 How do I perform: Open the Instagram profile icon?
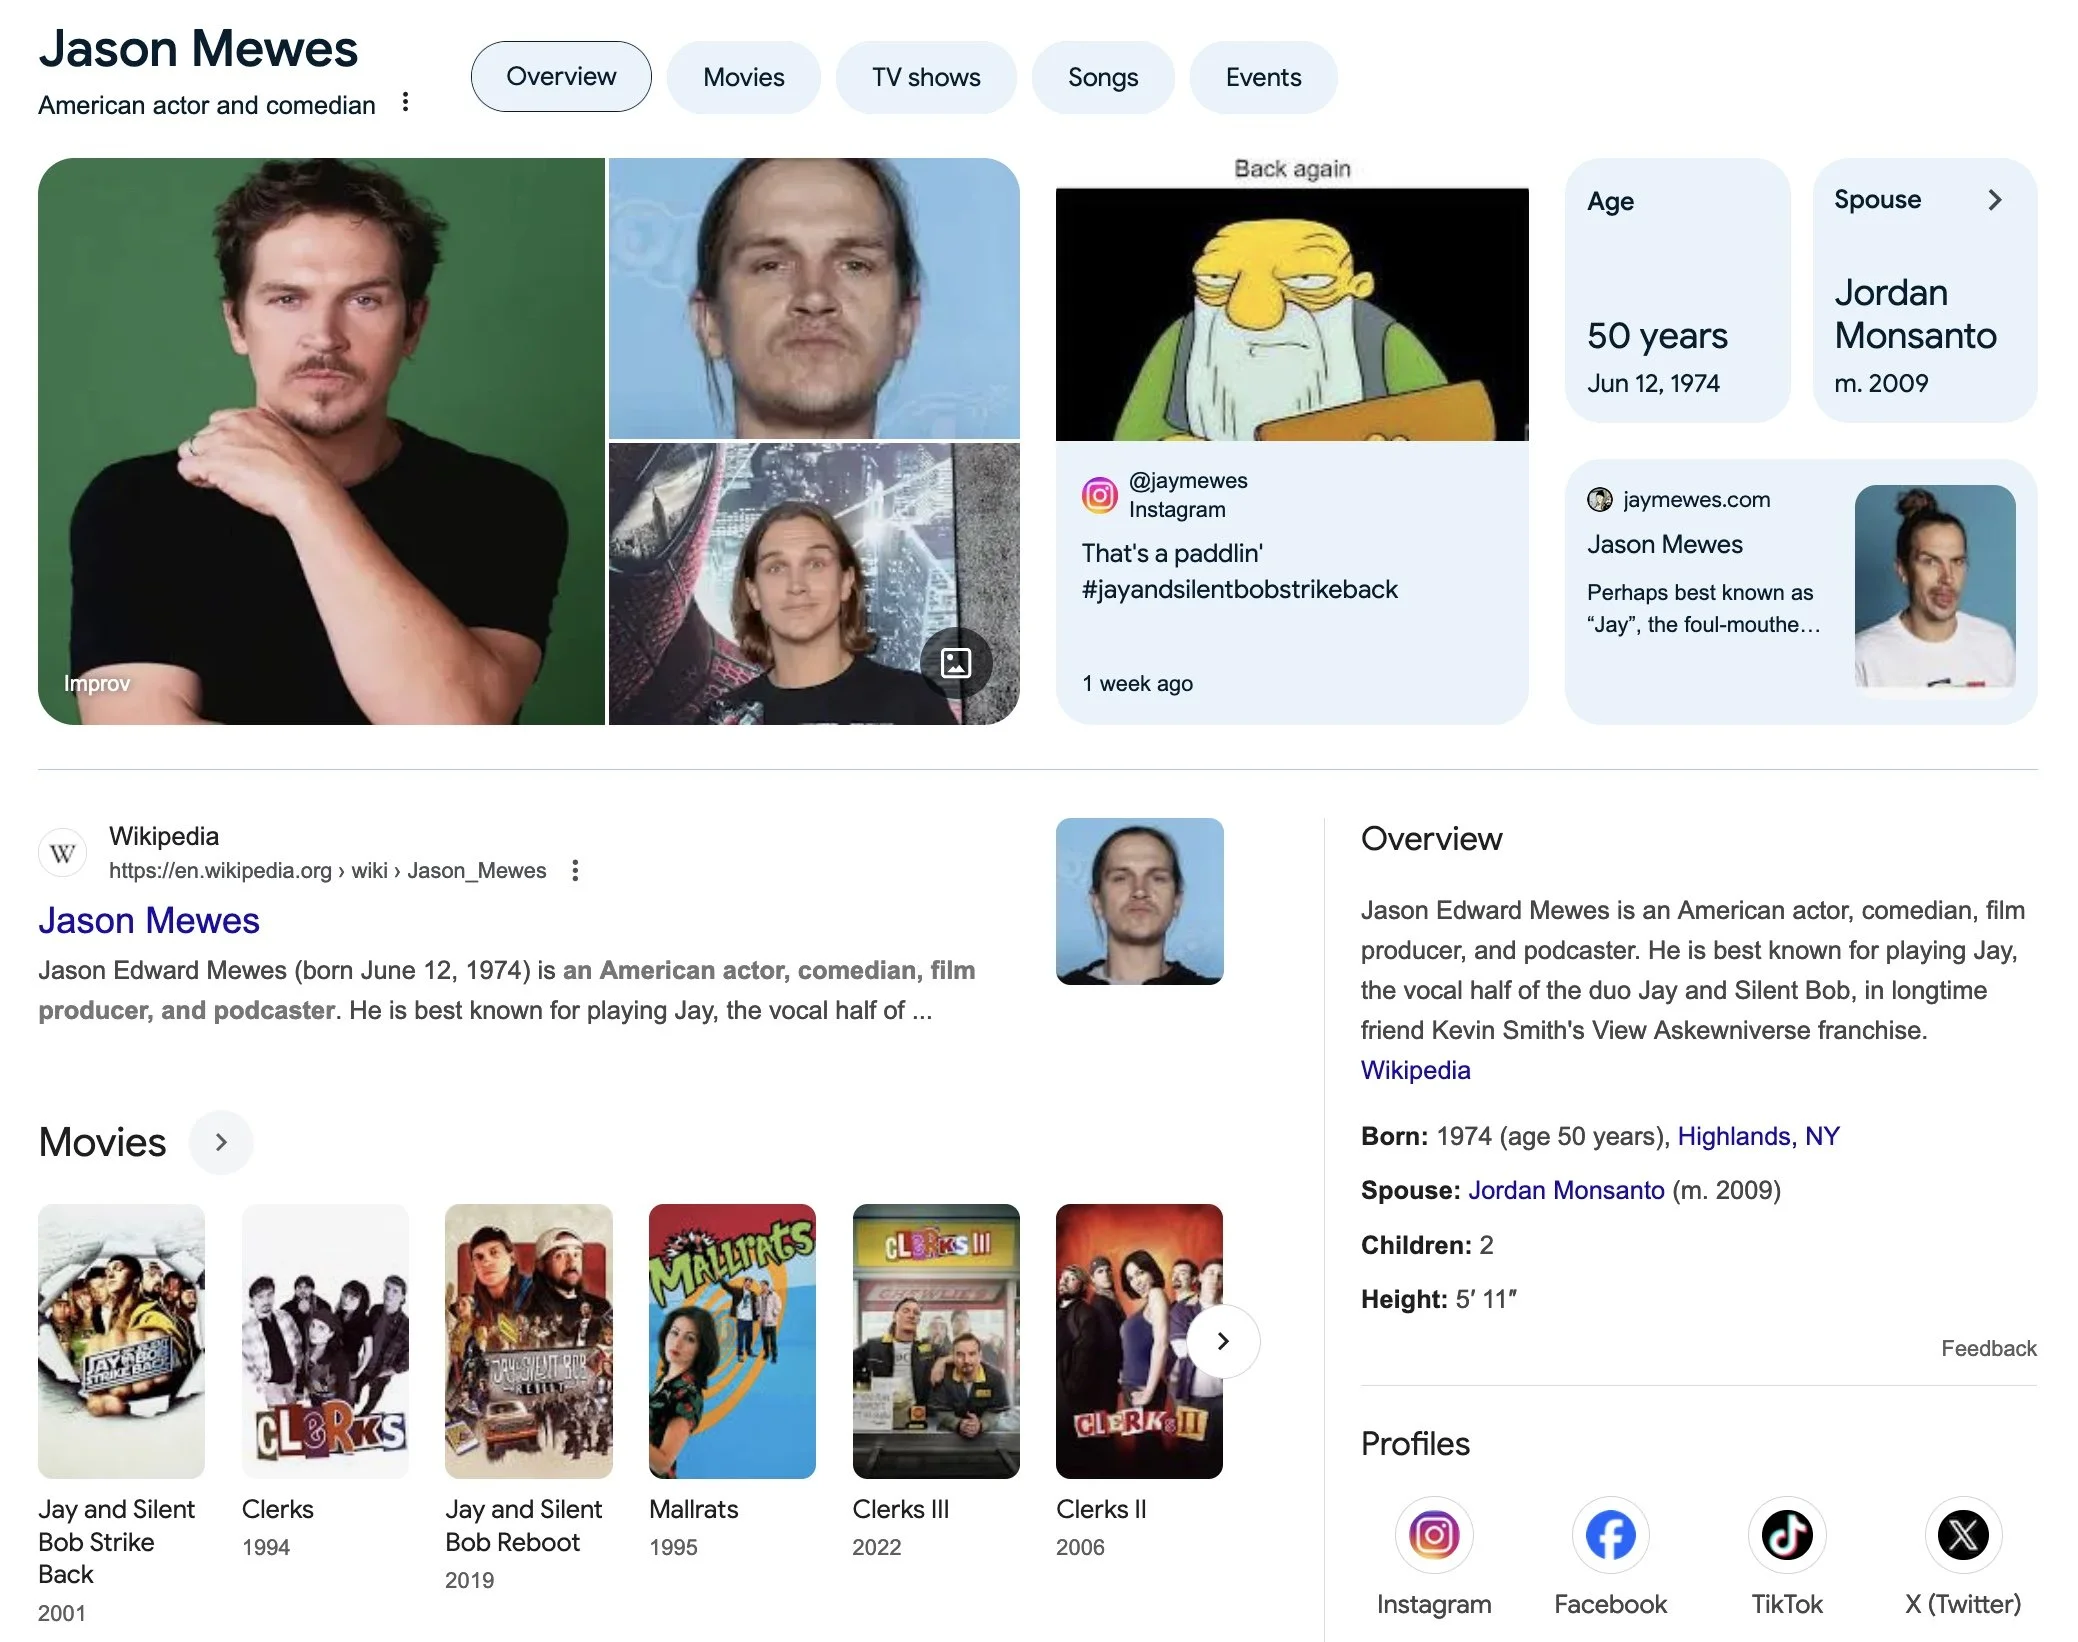pyautogui.click(x=1433, y=1534)
